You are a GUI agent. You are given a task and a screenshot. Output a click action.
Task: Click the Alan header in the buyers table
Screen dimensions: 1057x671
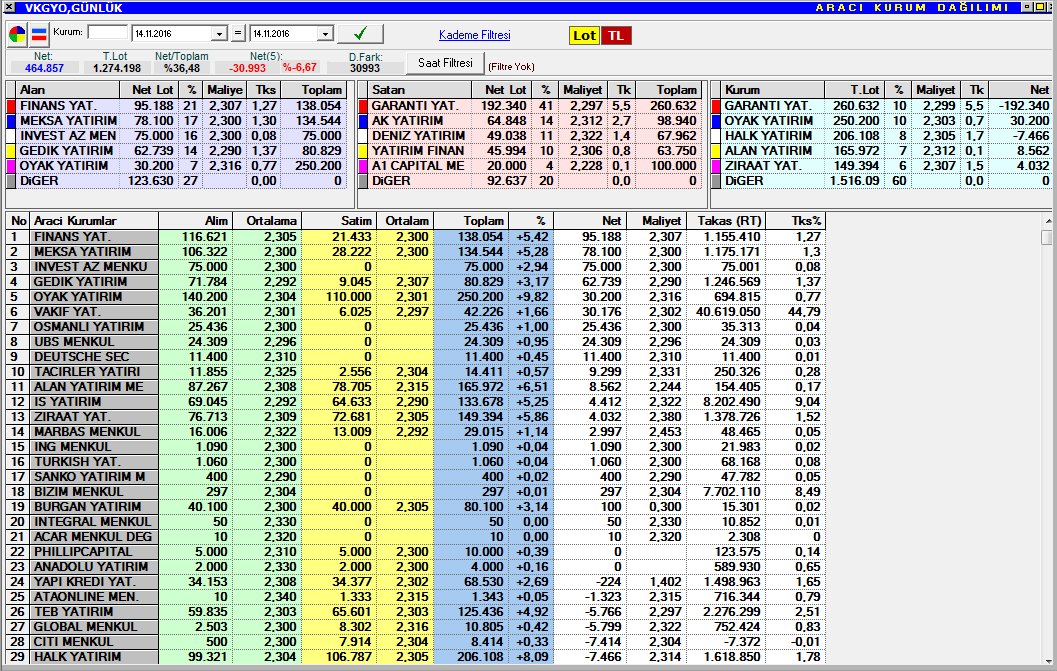67,90
